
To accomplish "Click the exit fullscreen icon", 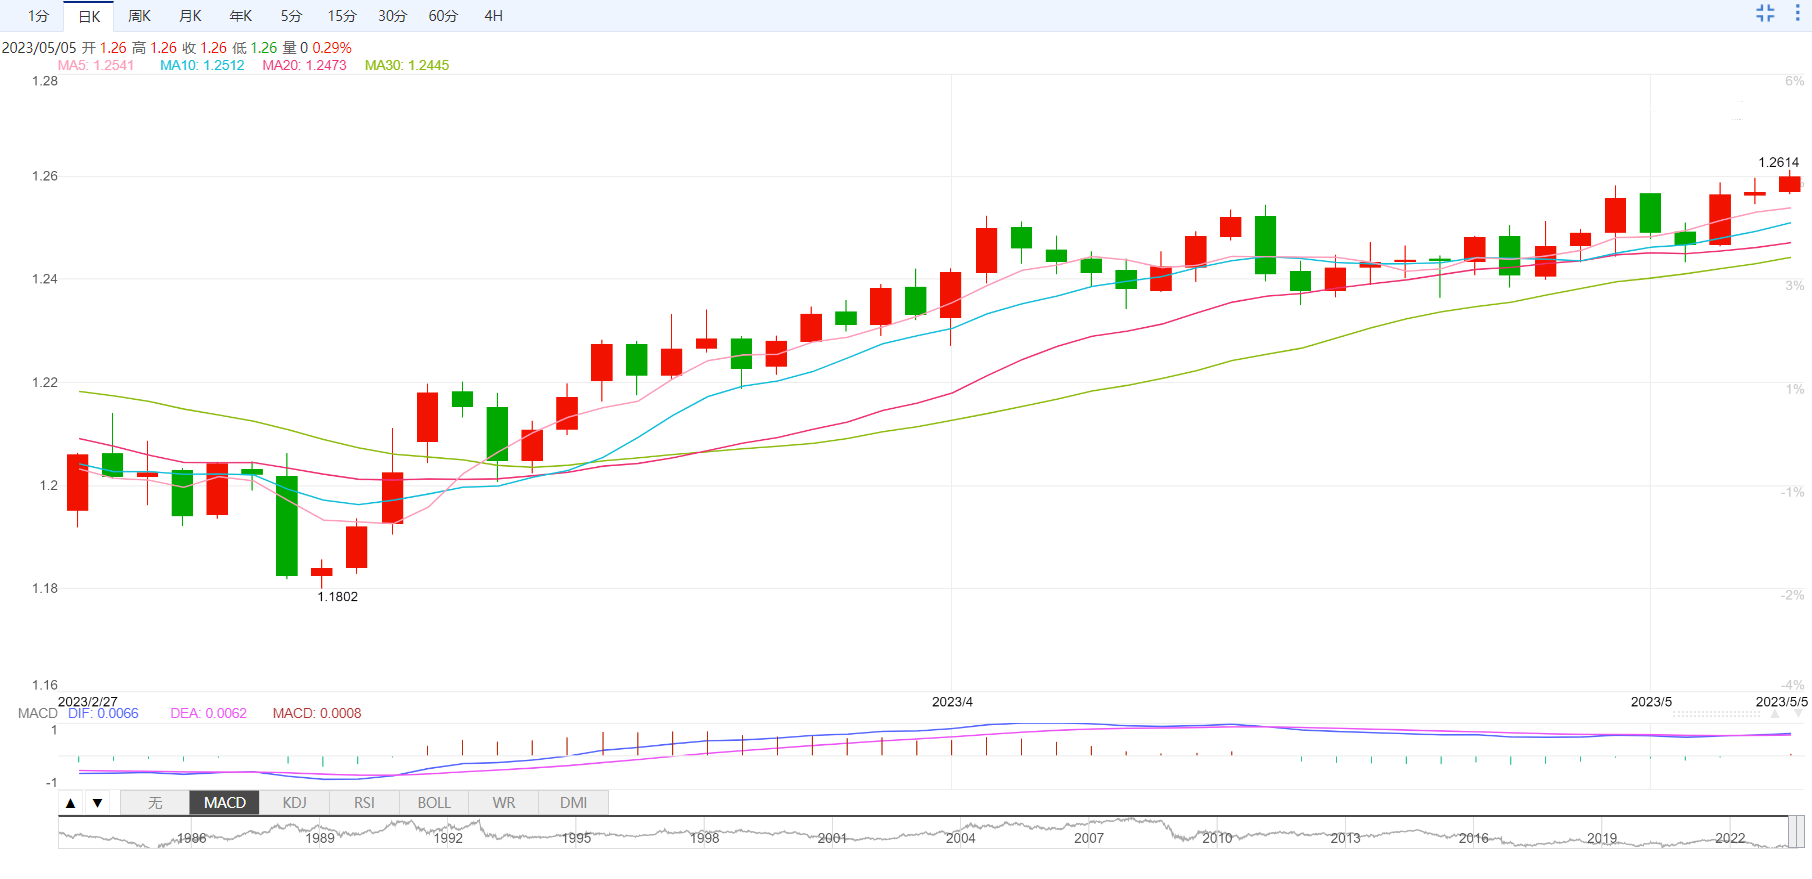I will point(1765,13).
